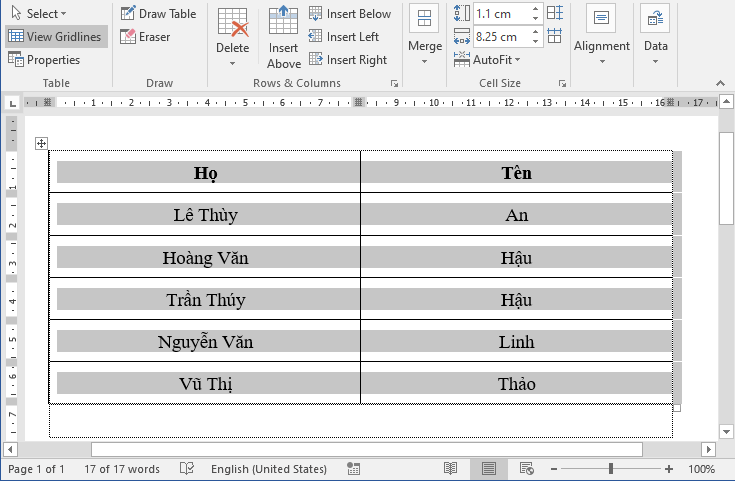Click the vertical scrollbar up arrow
The width and height of the screenshot is (735, 481).
(726, 102)
